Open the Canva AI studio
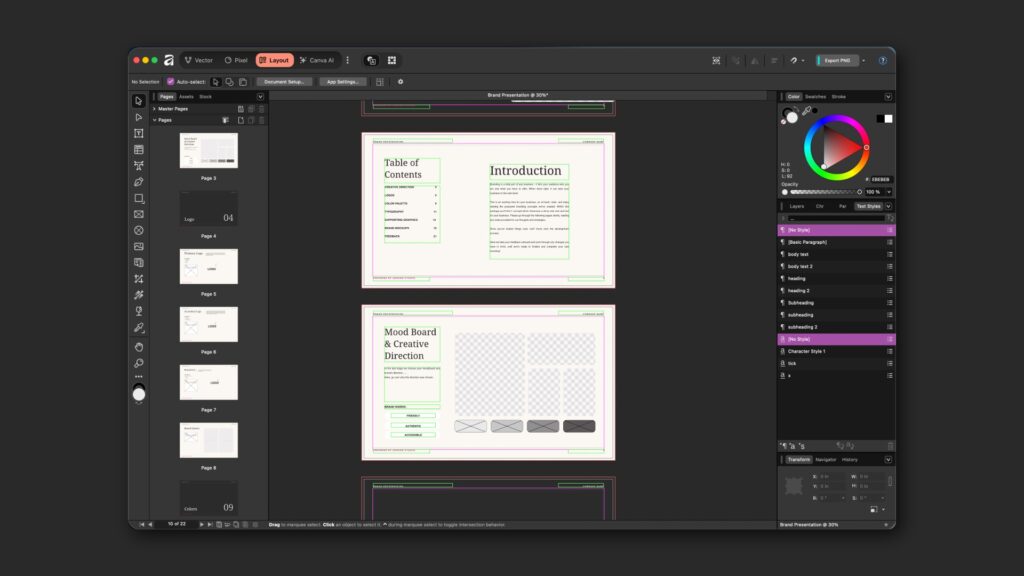Screen dimensions: 1024x576 pyautogui.click(x=317, y=60)
